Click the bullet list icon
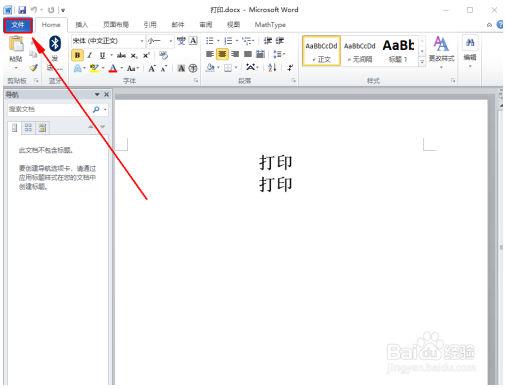This screenshot has height=388, width=506. 209,41
